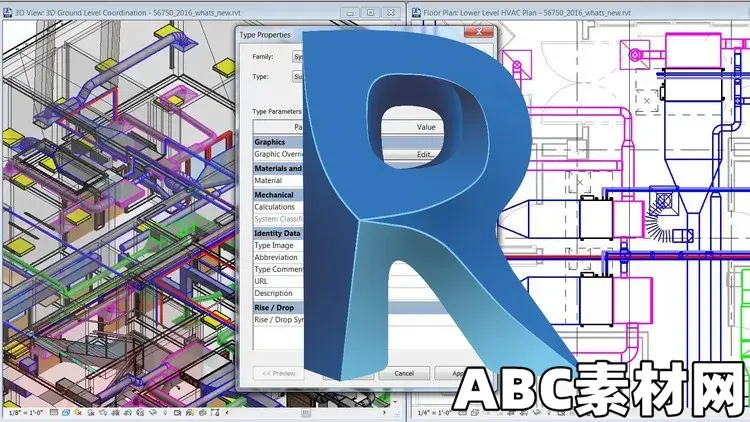This screenshot has height=422, width=750.
Task: Select the Abbreviation row
Action: (x=276, y=257)
